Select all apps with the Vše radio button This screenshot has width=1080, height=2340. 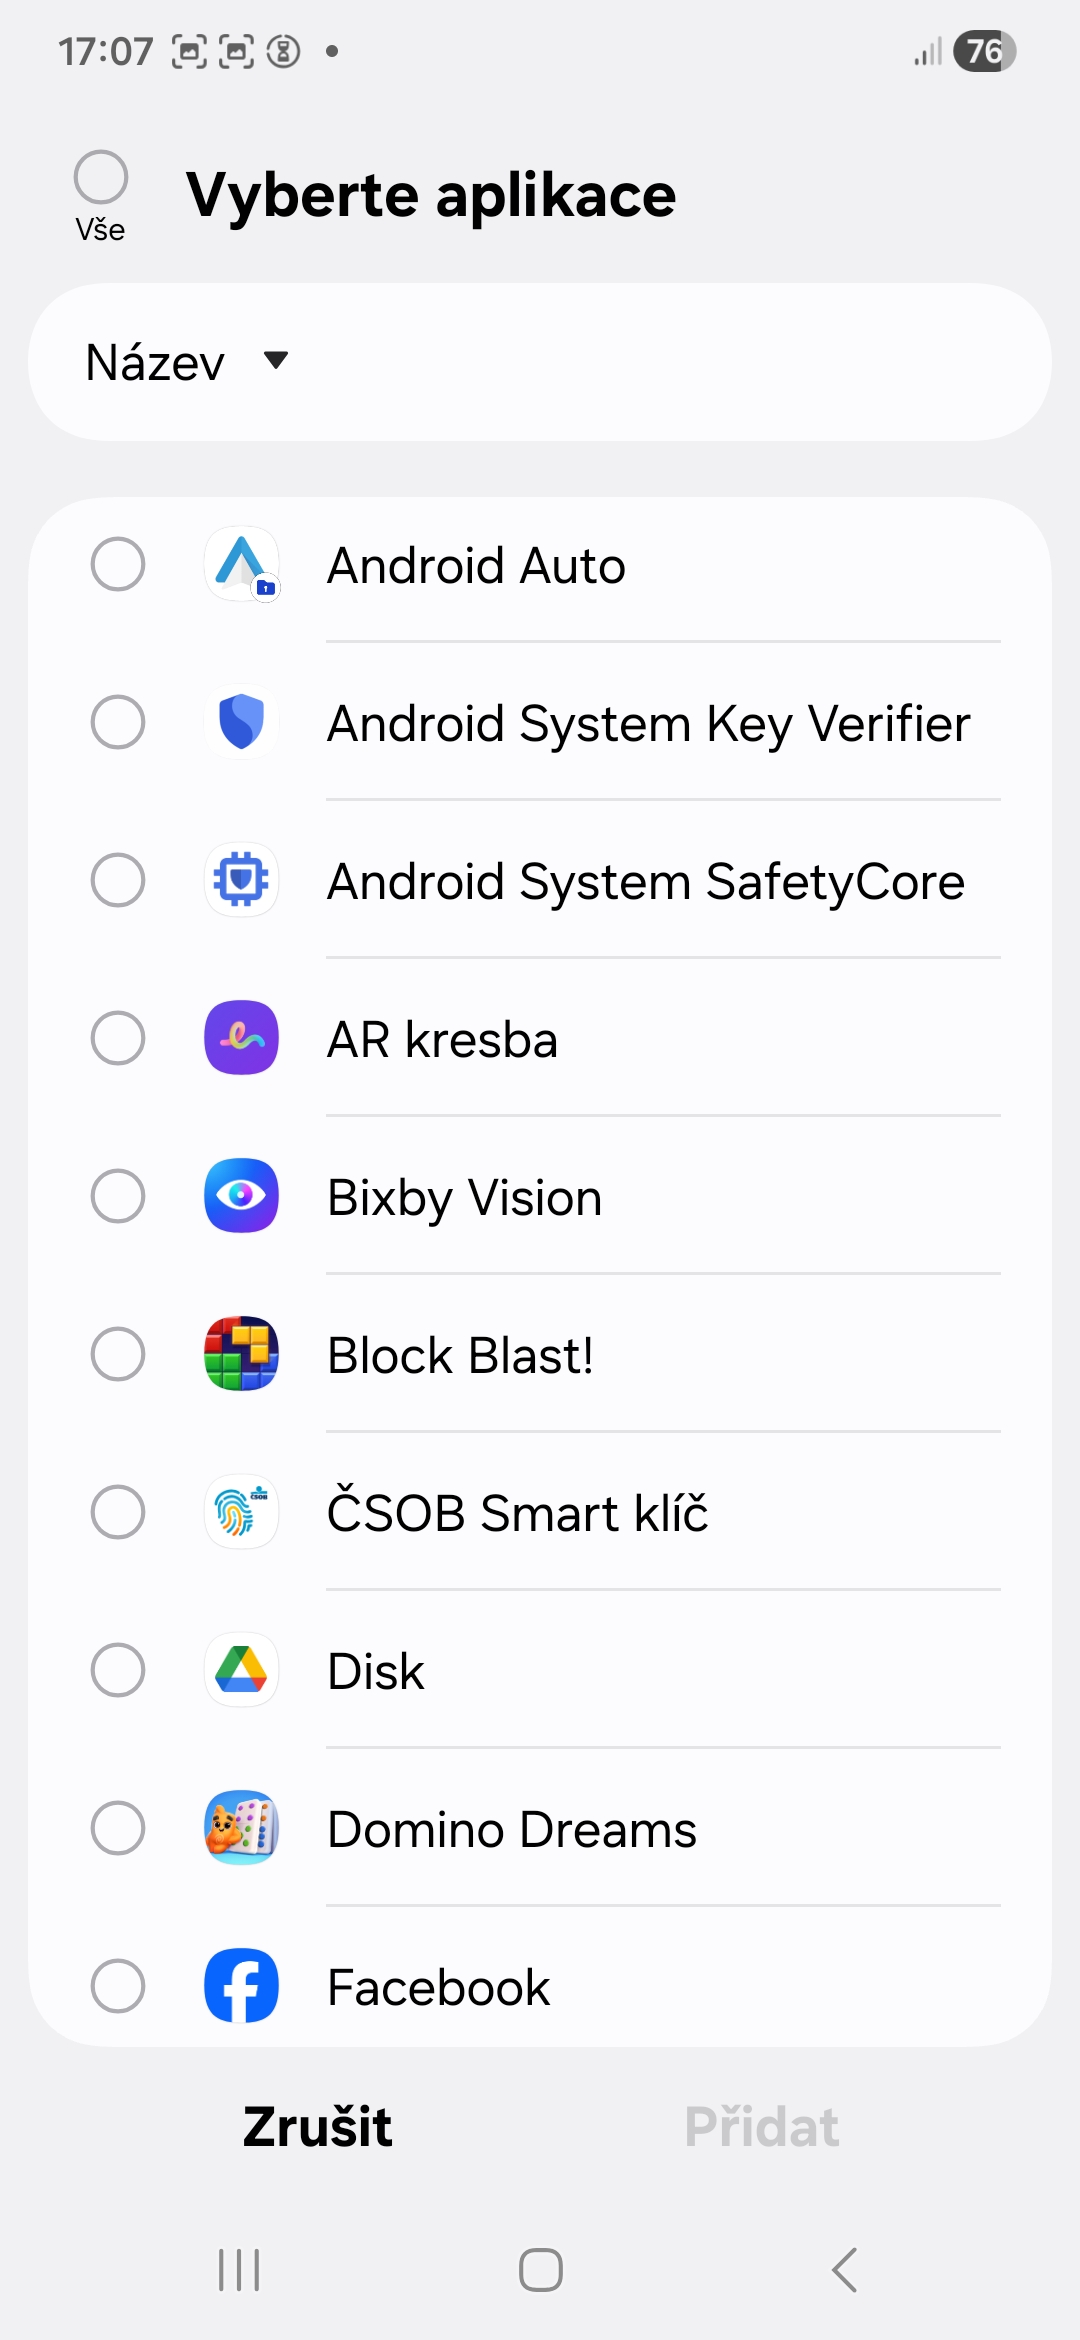click(101, 178)
